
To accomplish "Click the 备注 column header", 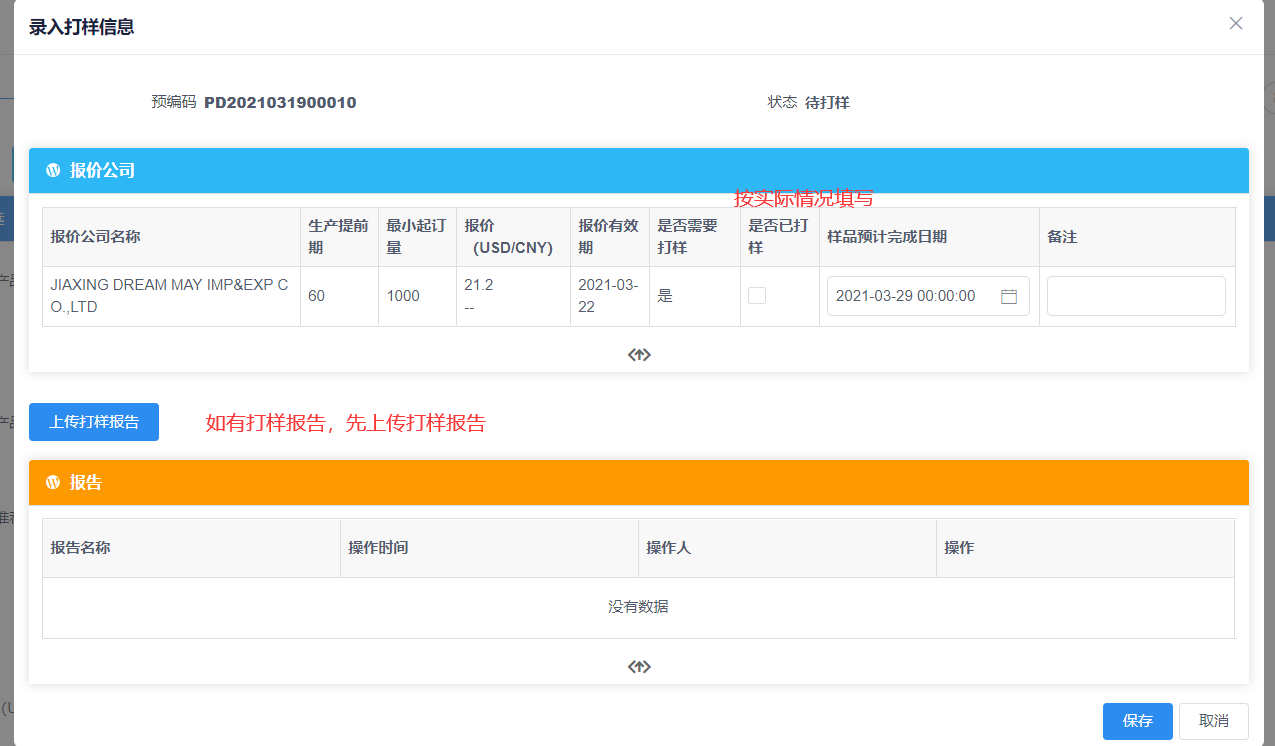I will coord(1137,237).
